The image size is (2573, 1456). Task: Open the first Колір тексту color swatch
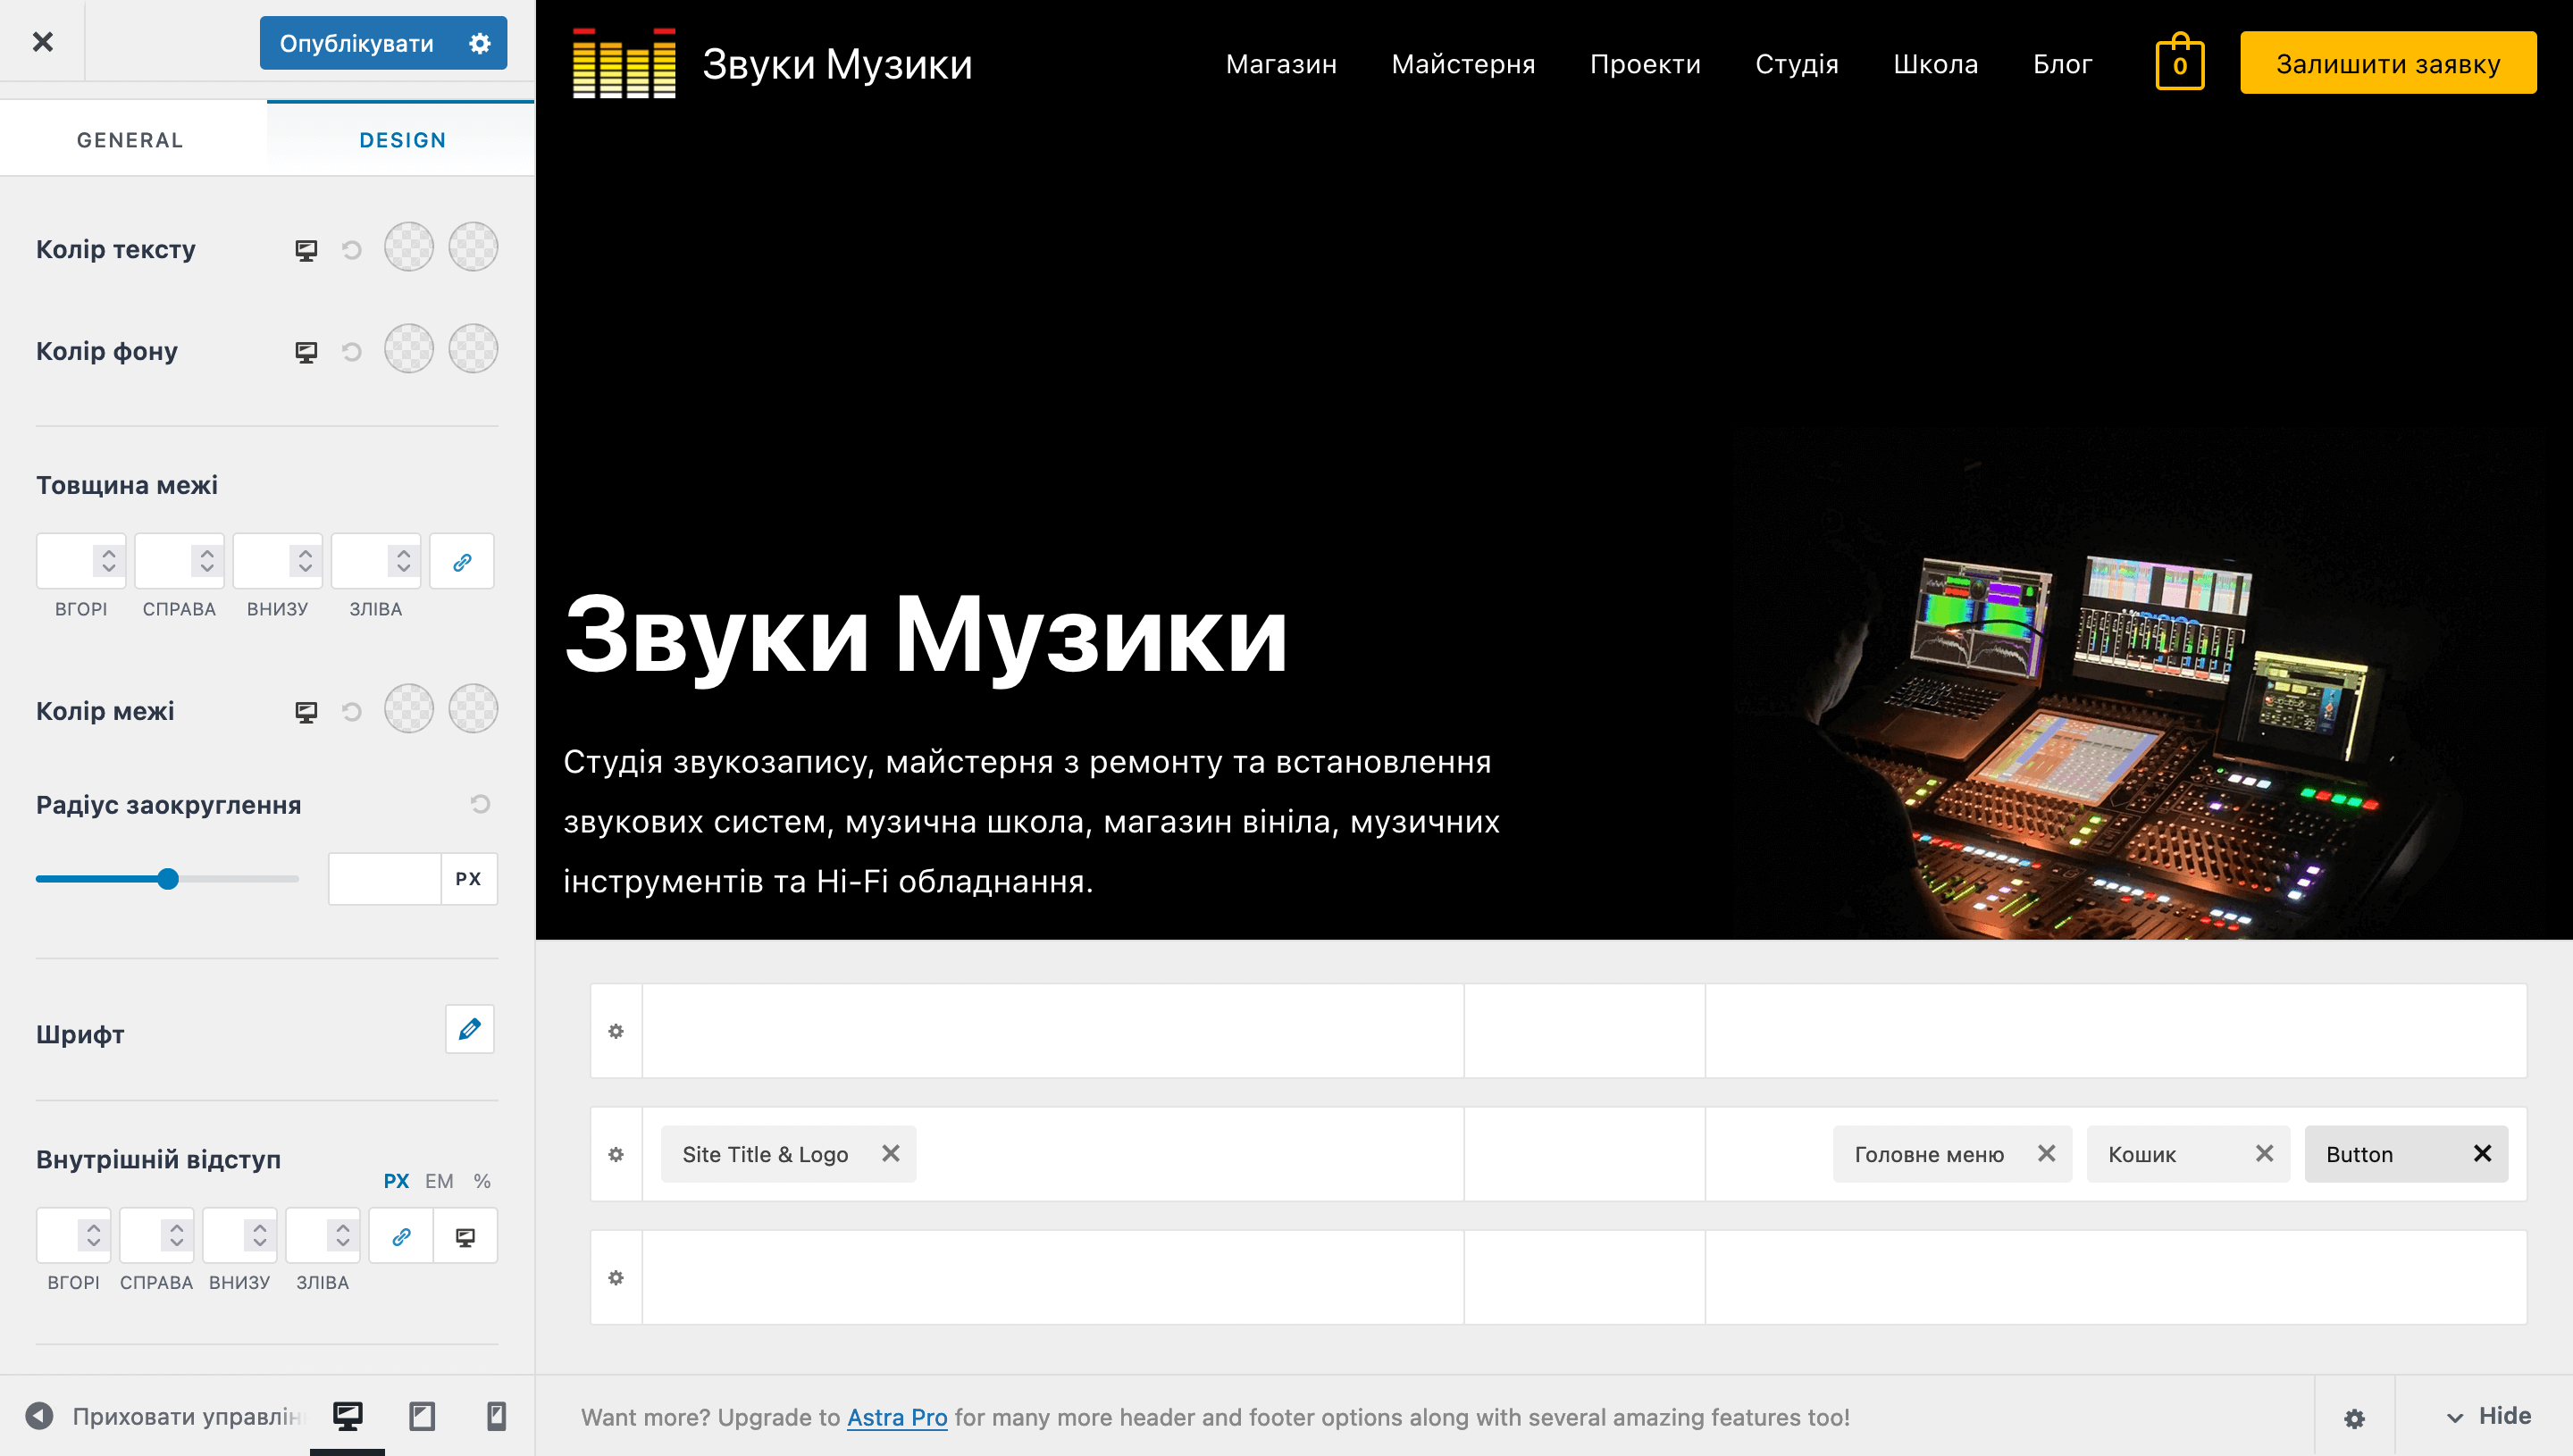coord(409,247)
